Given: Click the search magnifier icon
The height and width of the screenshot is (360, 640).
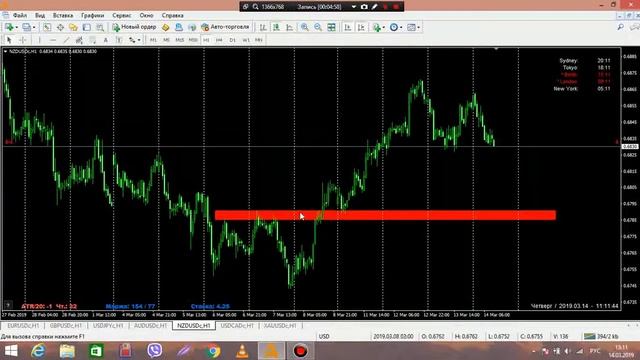Looking at the screenshot, I should [620, 27].
